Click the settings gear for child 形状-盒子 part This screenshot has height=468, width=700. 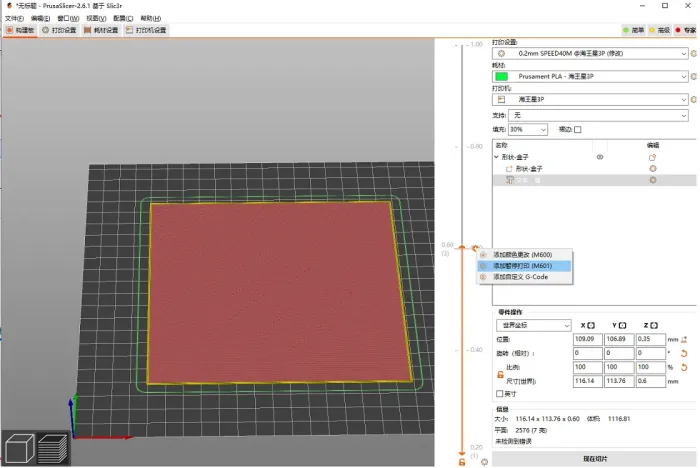tap(653, 168)
